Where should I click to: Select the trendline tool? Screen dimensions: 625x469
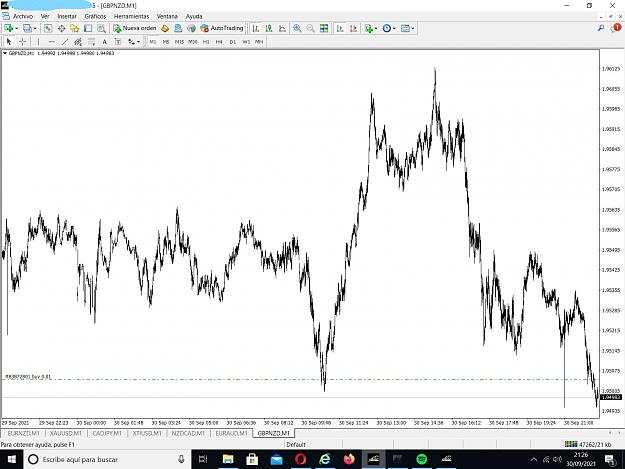pos(65,41)
